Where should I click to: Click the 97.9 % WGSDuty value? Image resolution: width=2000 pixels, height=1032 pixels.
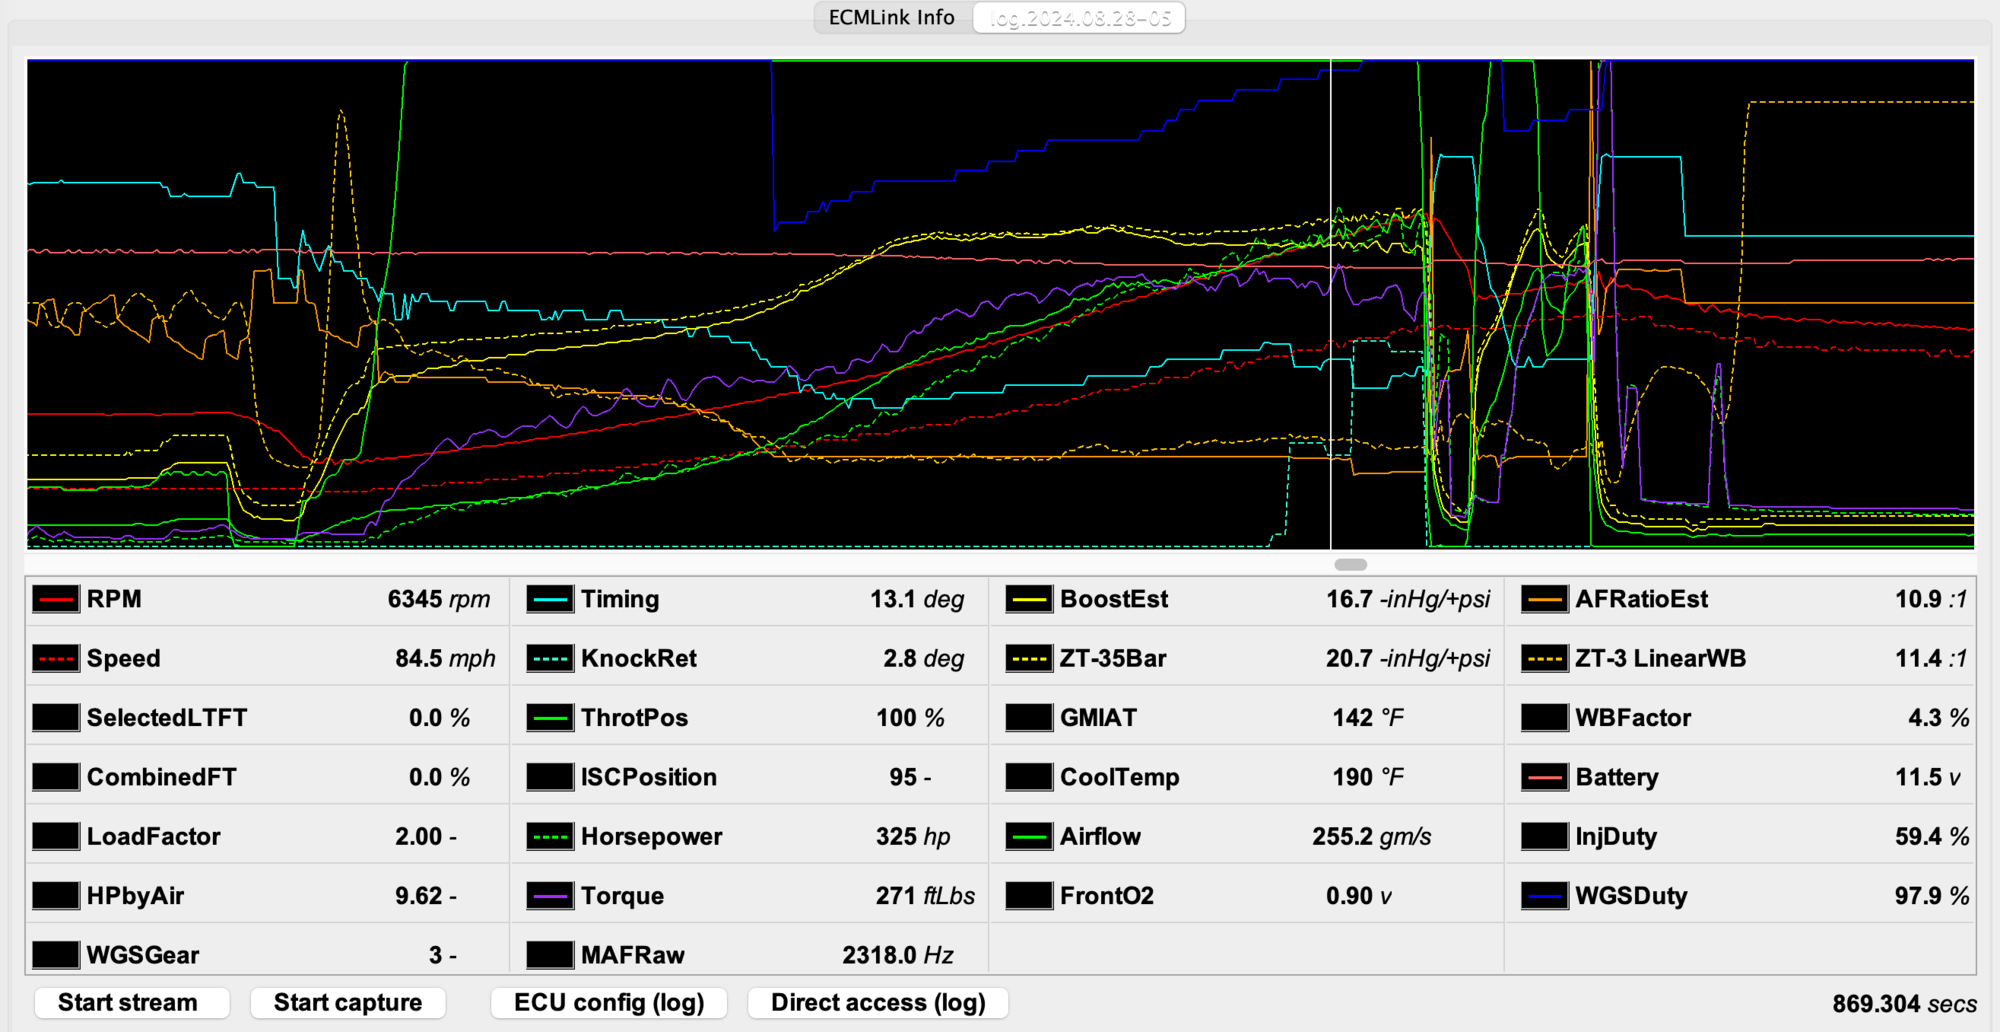coord(1932,895)
